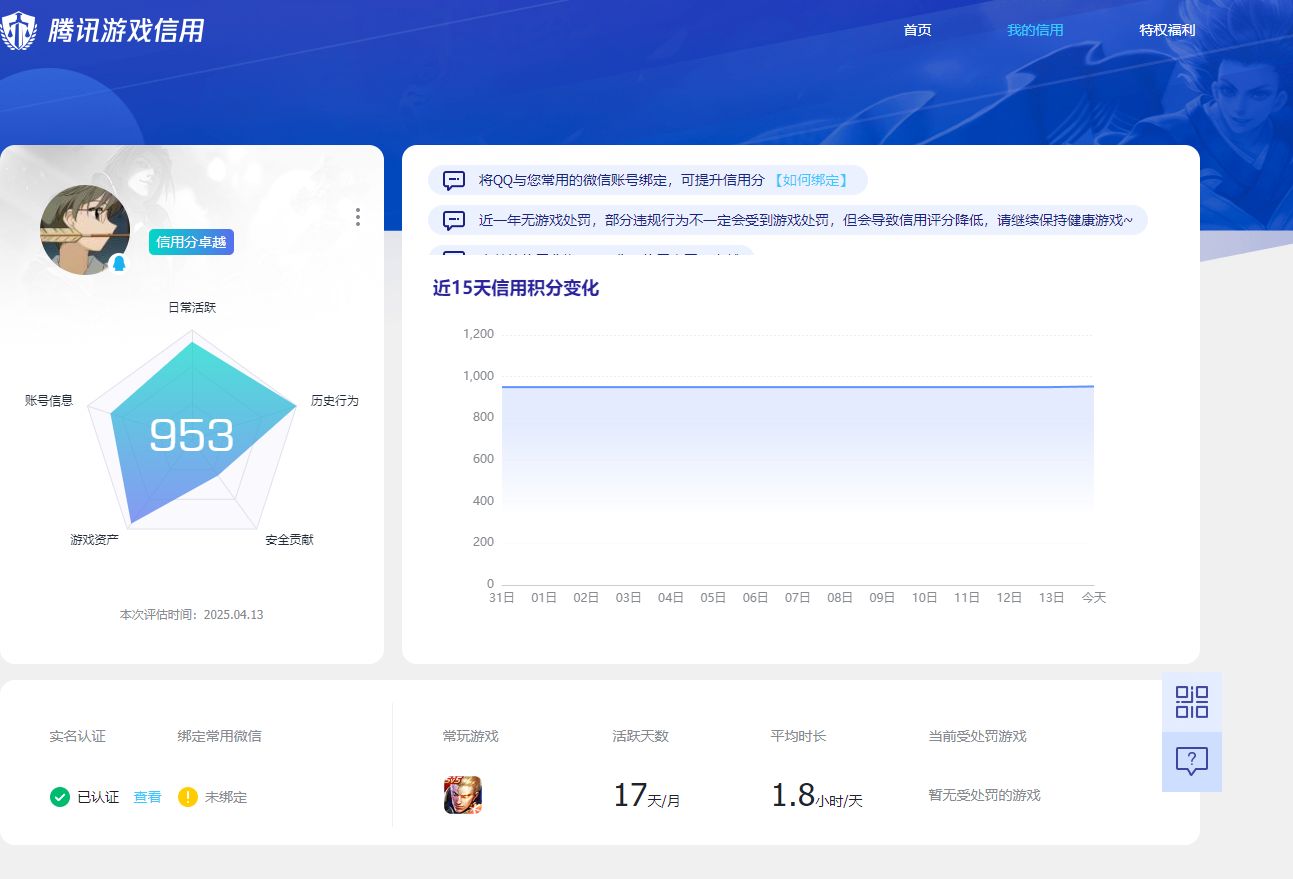Click the yellow 未绑定 warning icon
Screen dimensions: 1293x879
[x=188, y=797]
